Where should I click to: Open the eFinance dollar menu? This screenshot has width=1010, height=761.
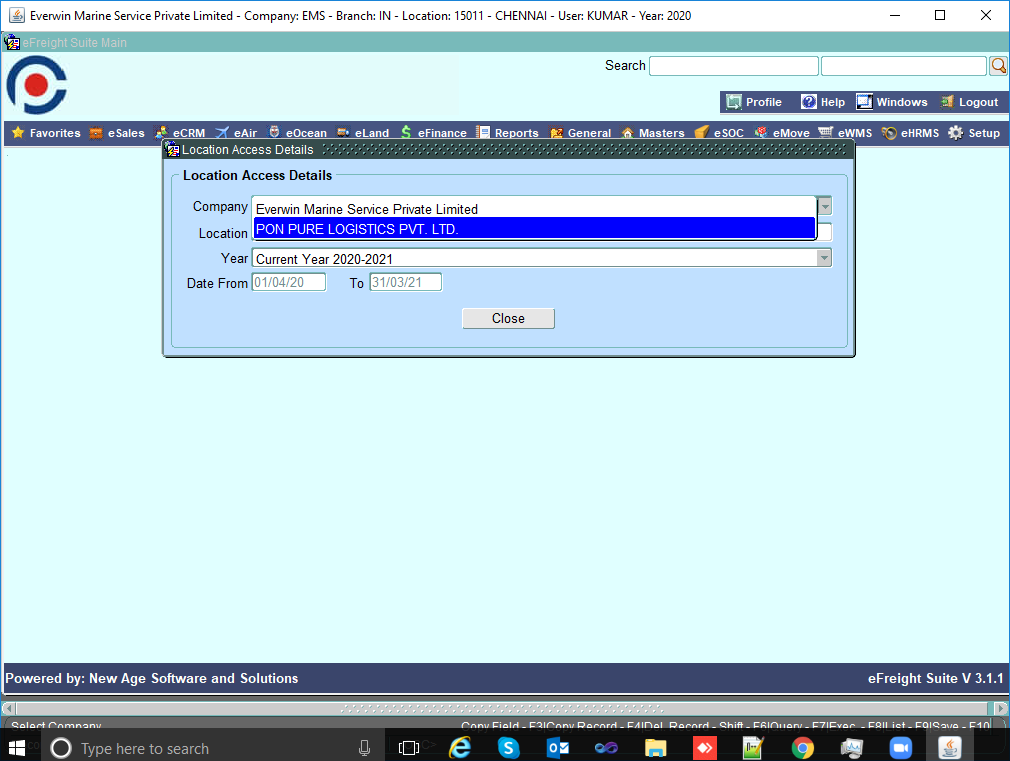(x=433, y=133)
